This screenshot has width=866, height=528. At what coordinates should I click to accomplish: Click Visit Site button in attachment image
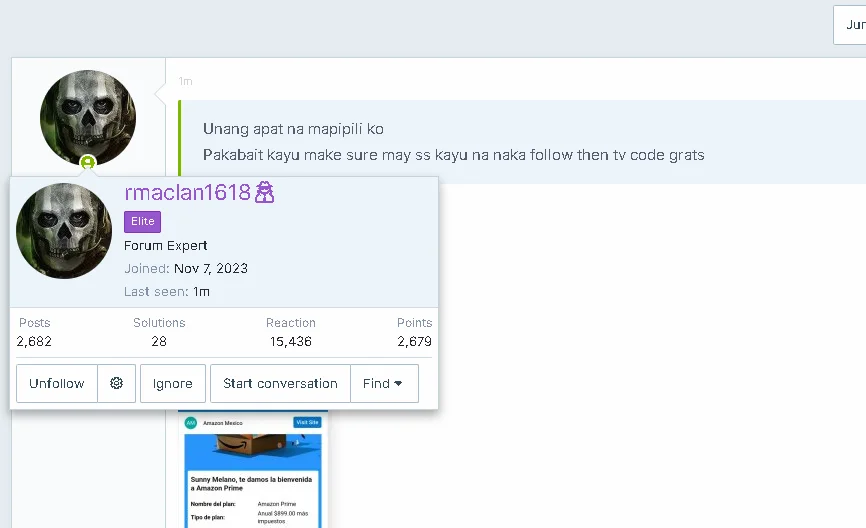tap(307, 423)
